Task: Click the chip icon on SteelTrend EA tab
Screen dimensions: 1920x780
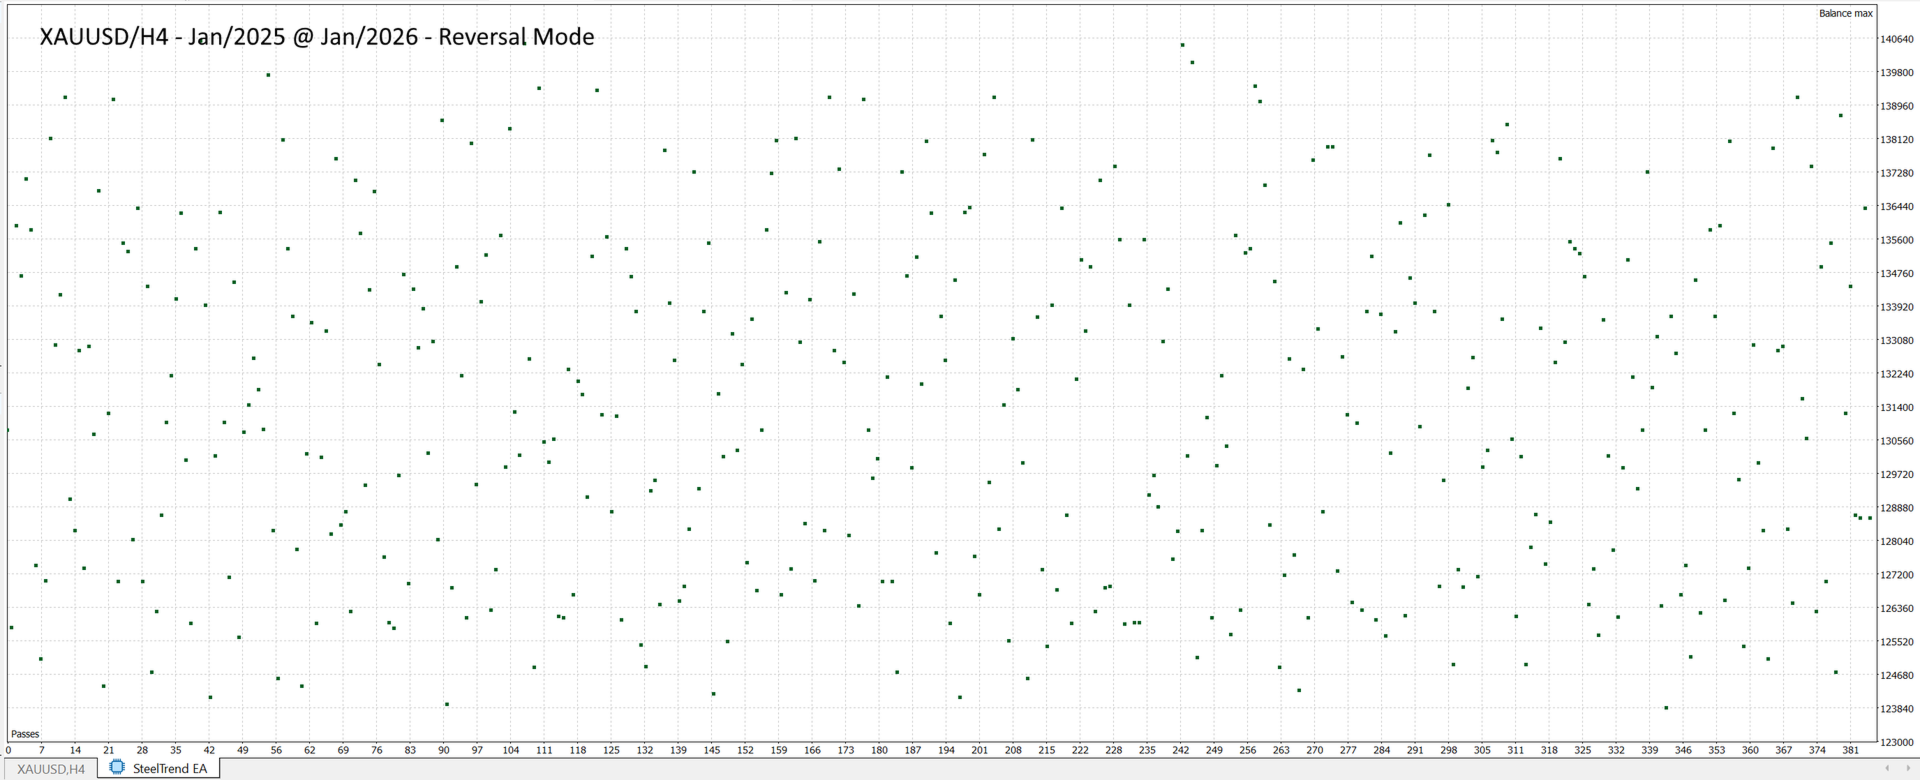Action: pos(117,768)
